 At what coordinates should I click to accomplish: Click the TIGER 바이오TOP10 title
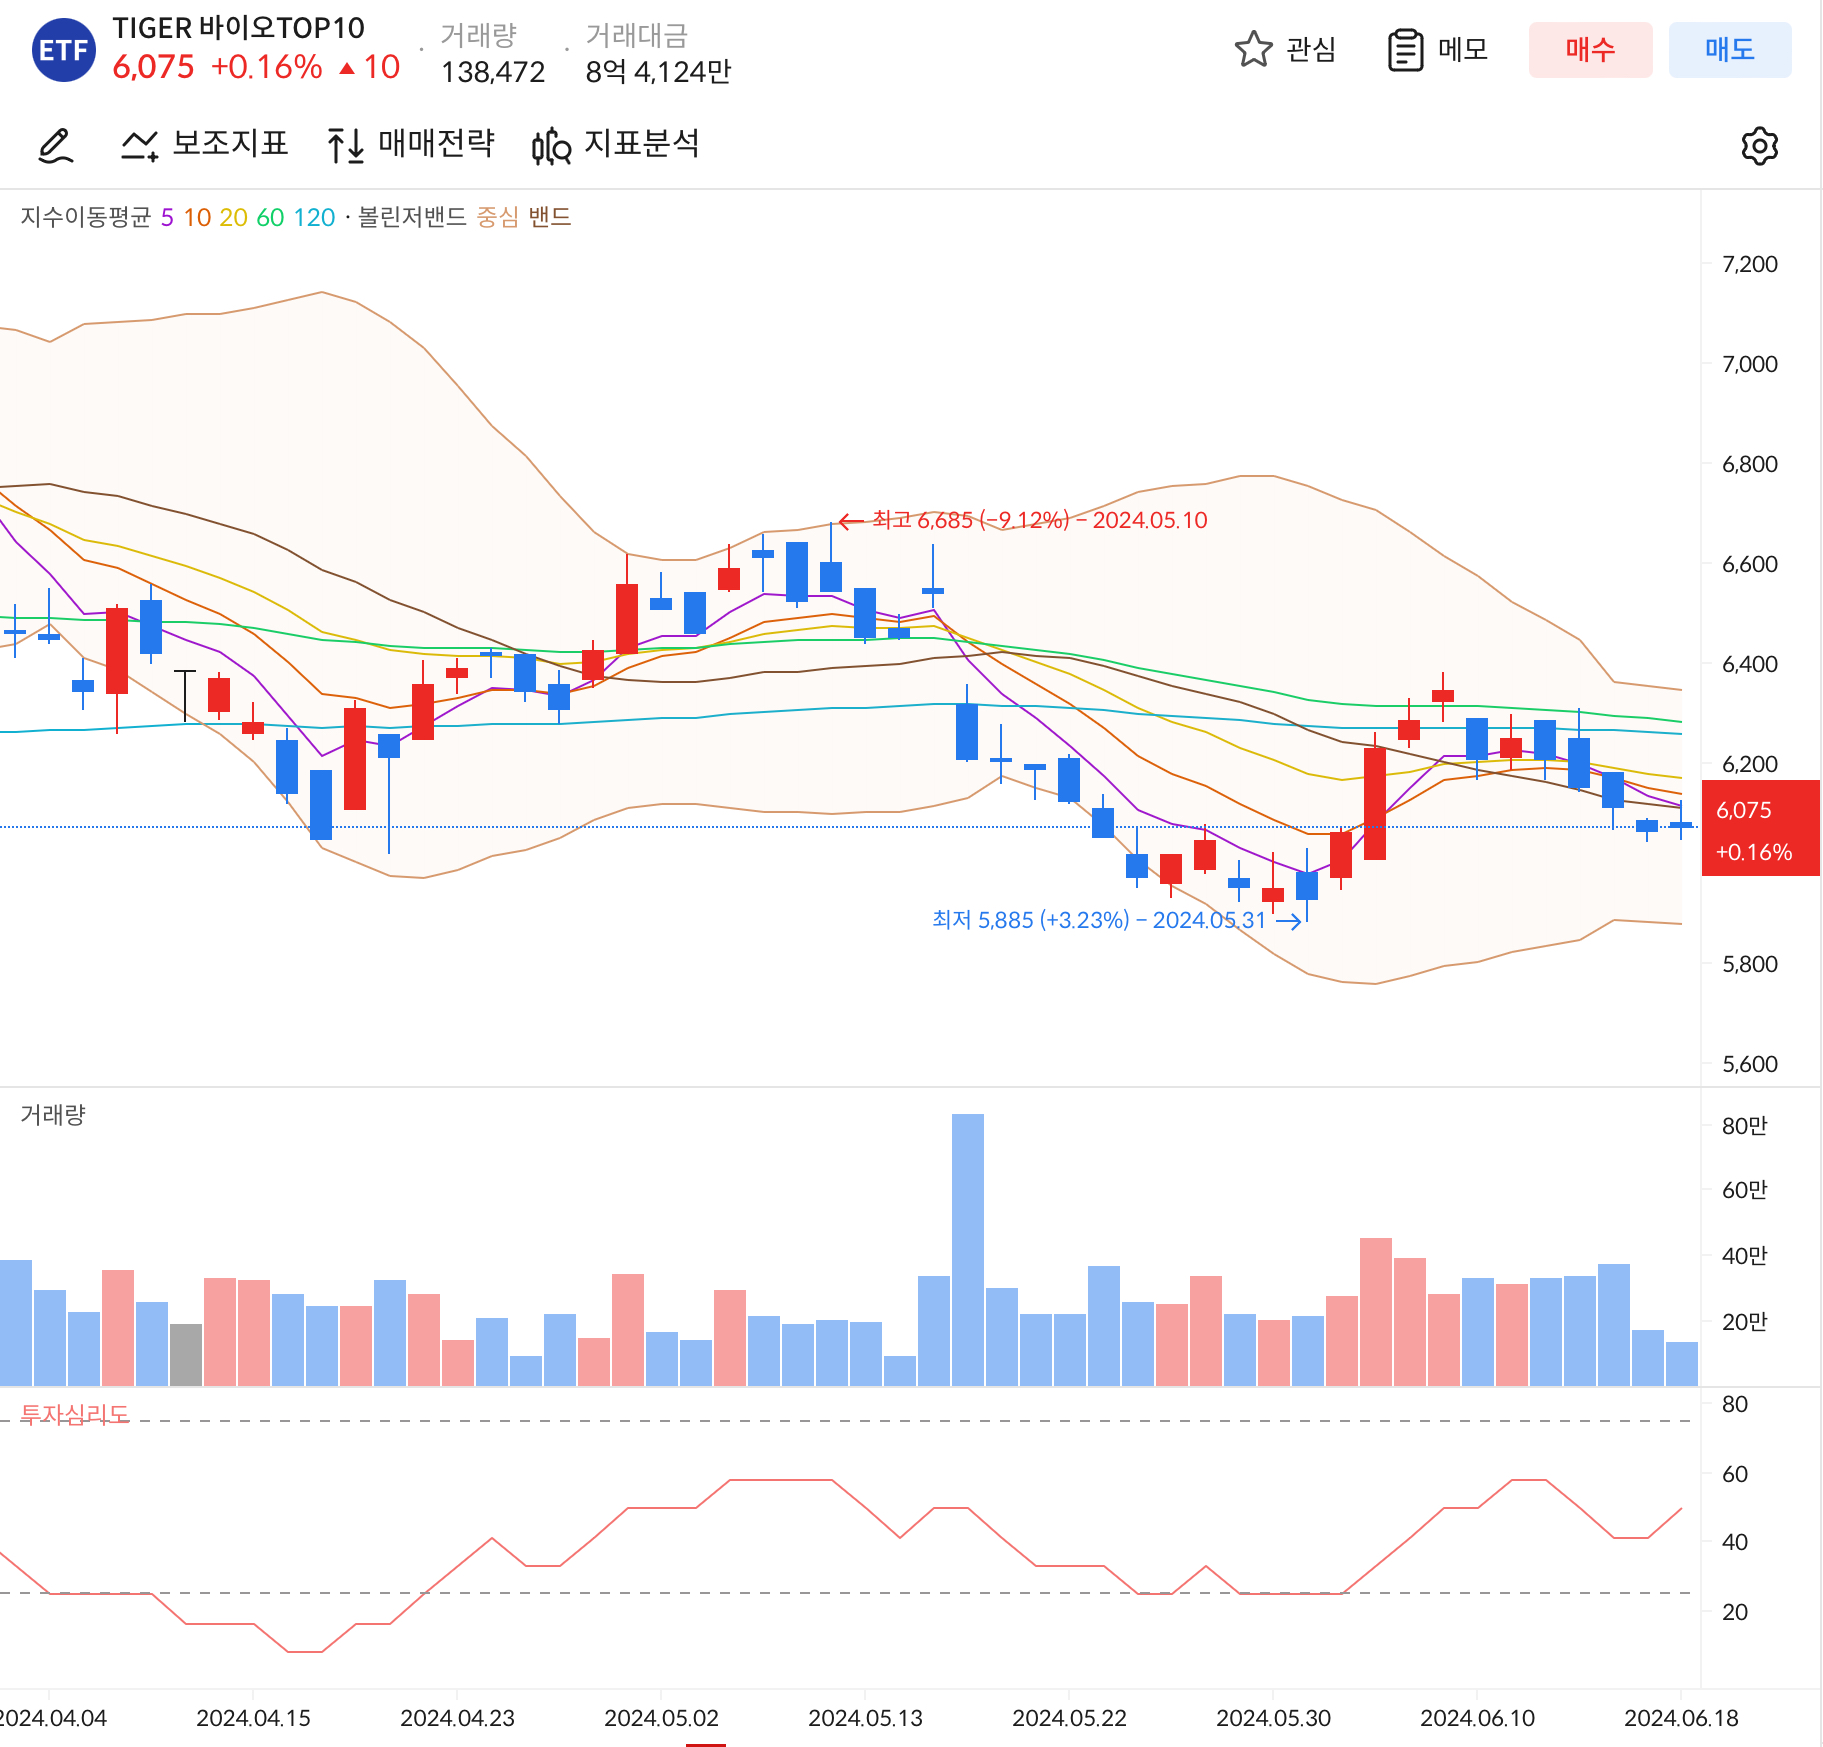click(x=238, y=28)
